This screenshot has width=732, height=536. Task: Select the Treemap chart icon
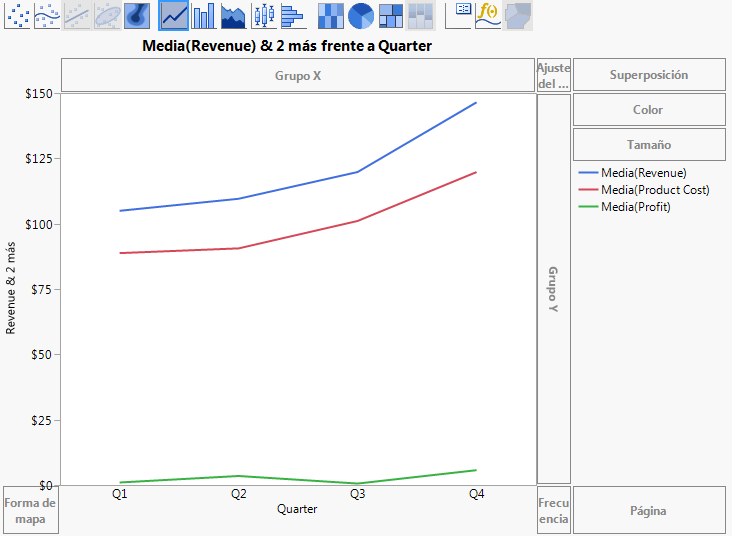[x=391, y=15]
